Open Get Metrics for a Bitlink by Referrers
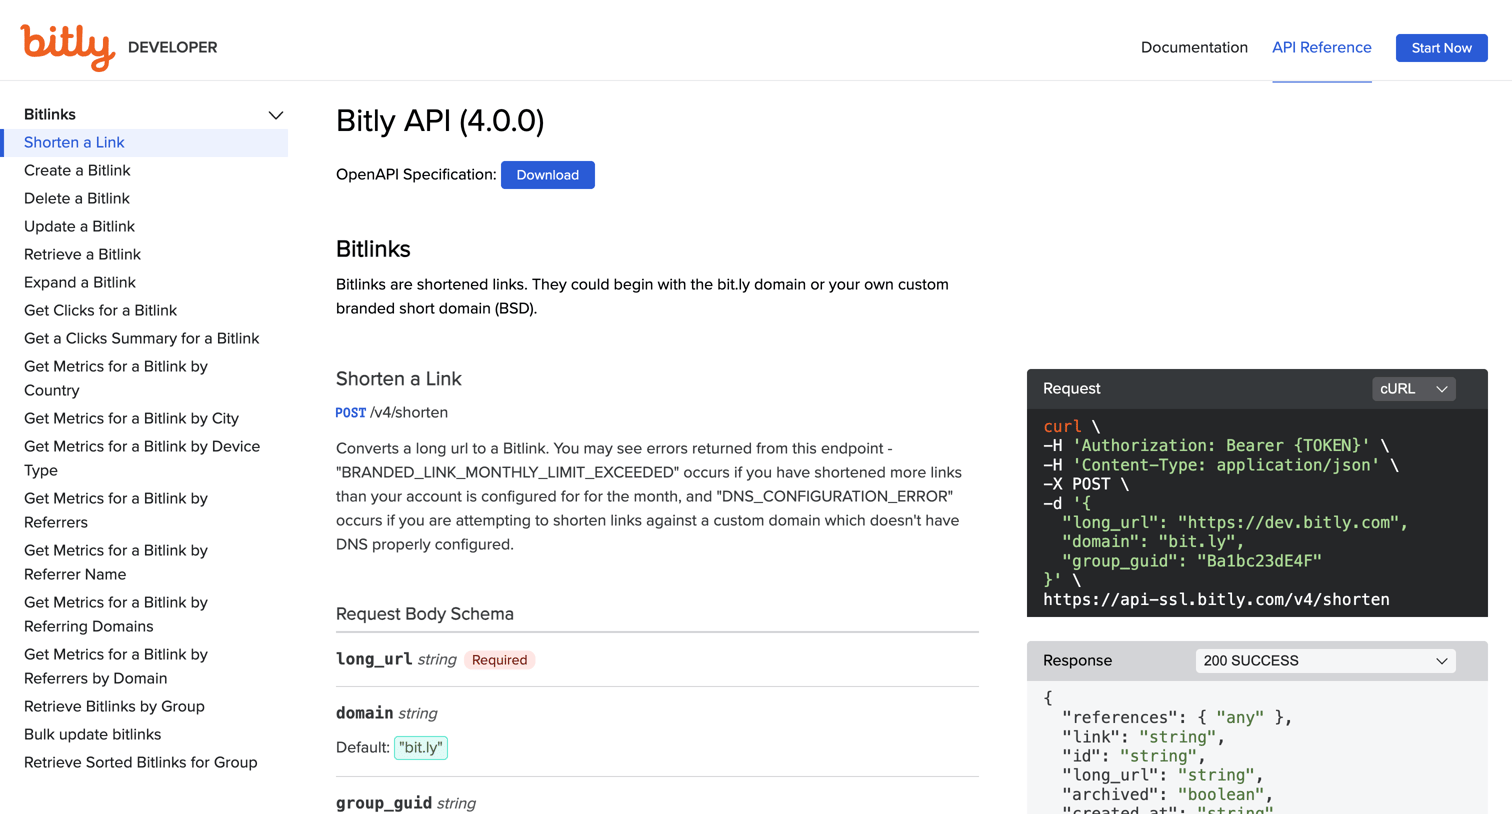 (116, 511)
